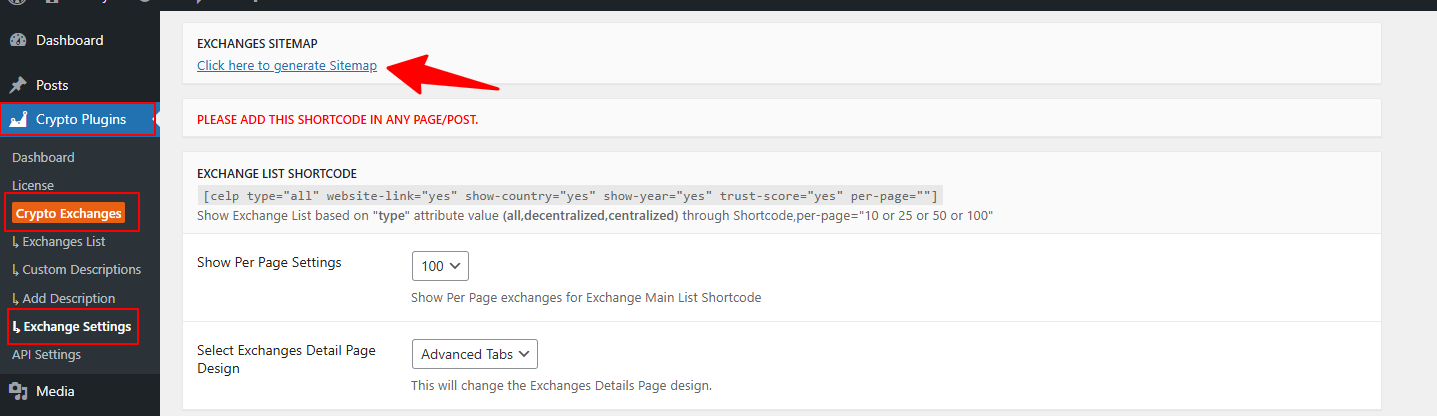Open Exchanges List submenu item
1437x416 pixels.
[59, 241]
